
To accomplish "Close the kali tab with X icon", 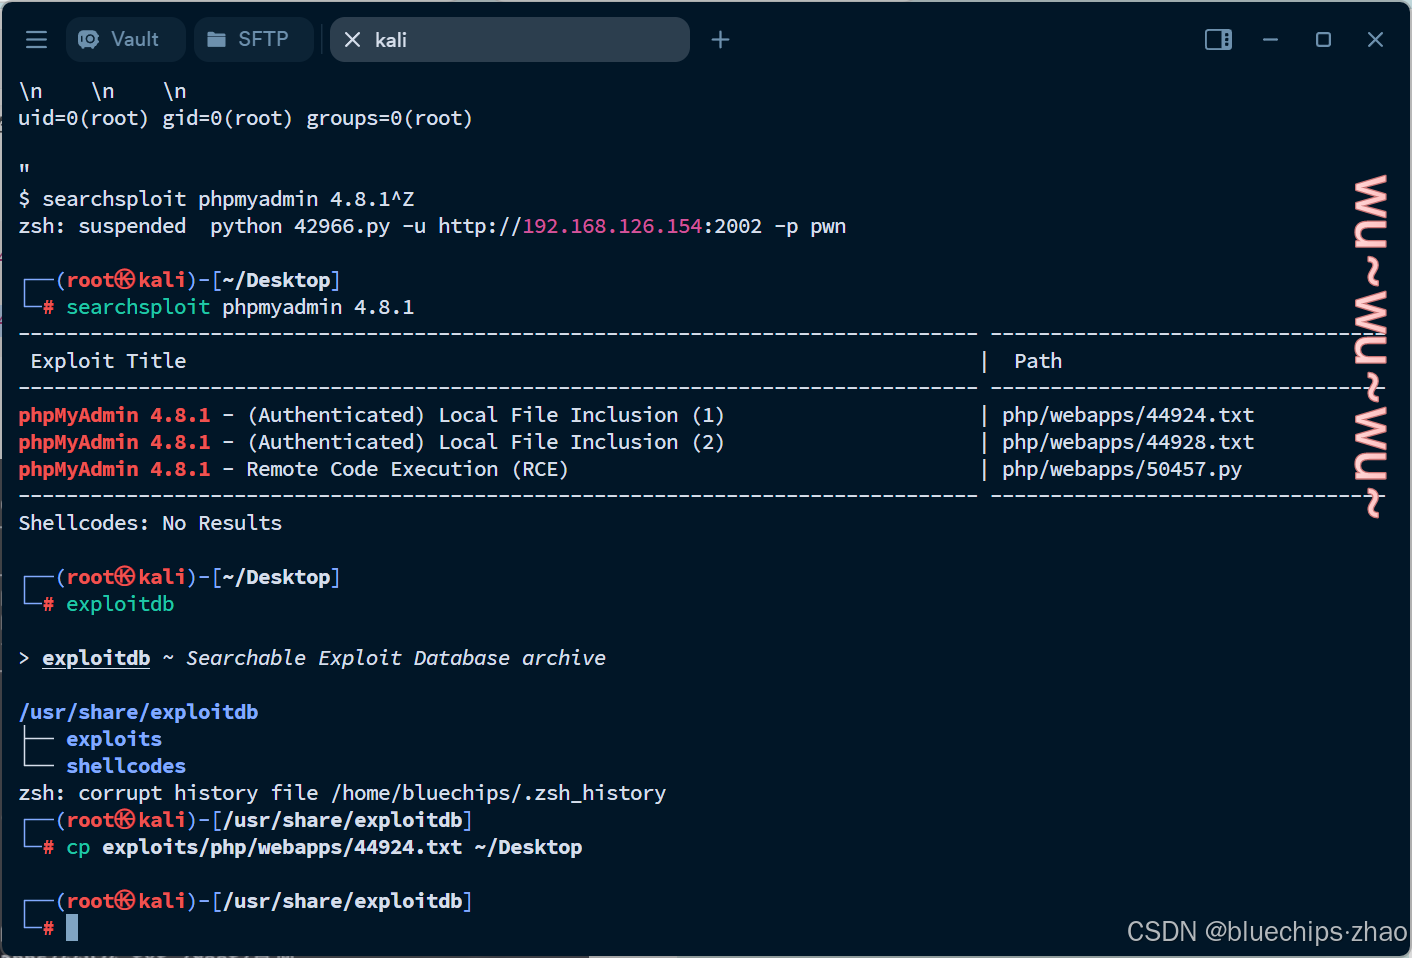I will [352, 40].
